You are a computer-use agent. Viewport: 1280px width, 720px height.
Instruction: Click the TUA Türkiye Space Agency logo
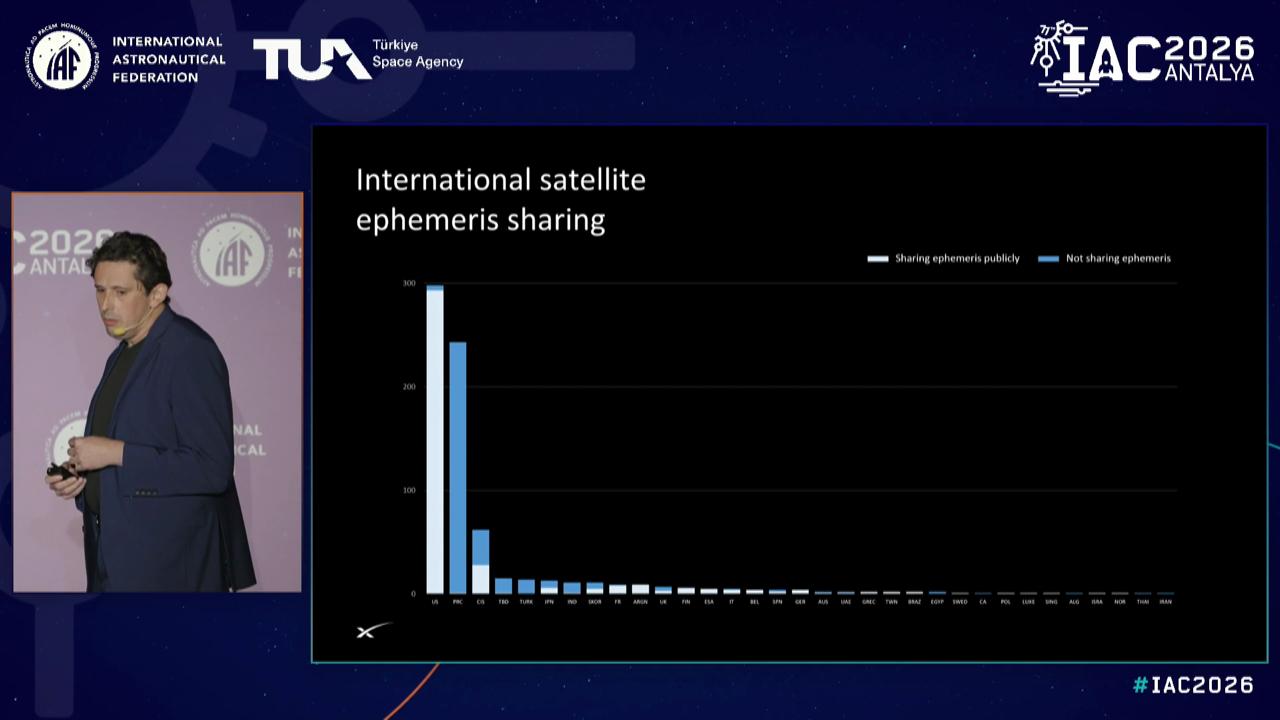tap(358, 59)
